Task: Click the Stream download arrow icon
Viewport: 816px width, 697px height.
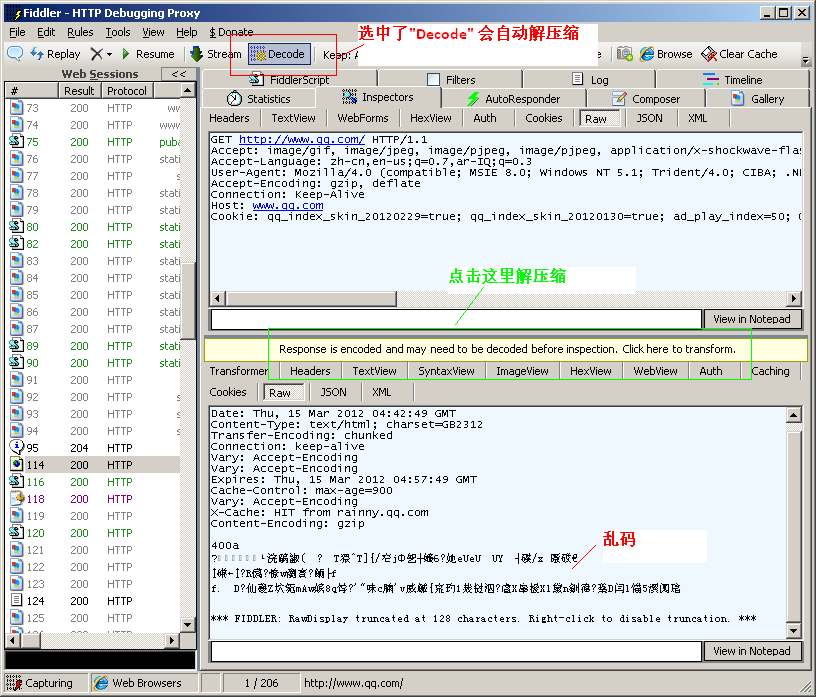Action: coord(196,54)
